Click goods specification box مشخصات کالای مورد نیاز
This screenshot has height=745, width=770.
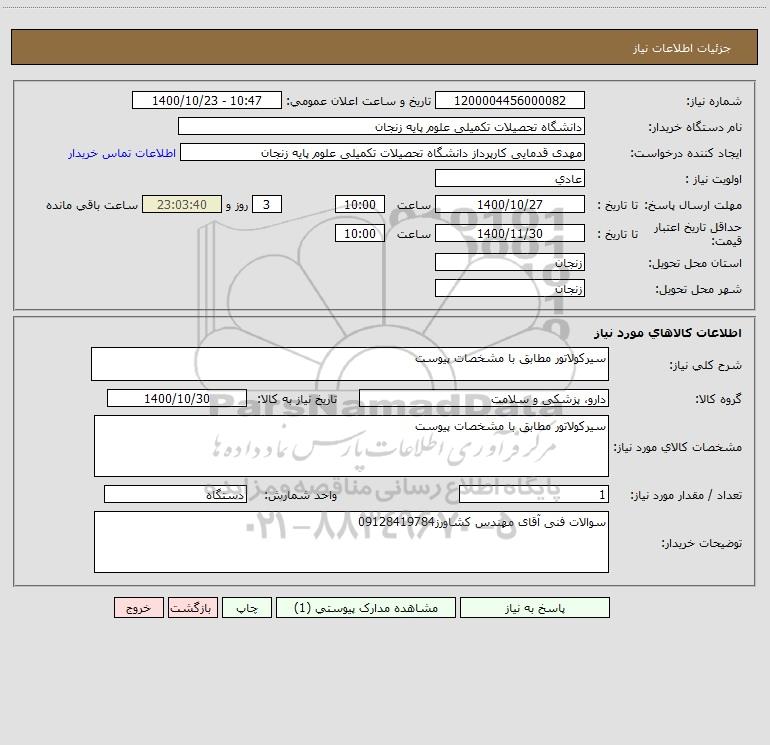tap(351, 446)
